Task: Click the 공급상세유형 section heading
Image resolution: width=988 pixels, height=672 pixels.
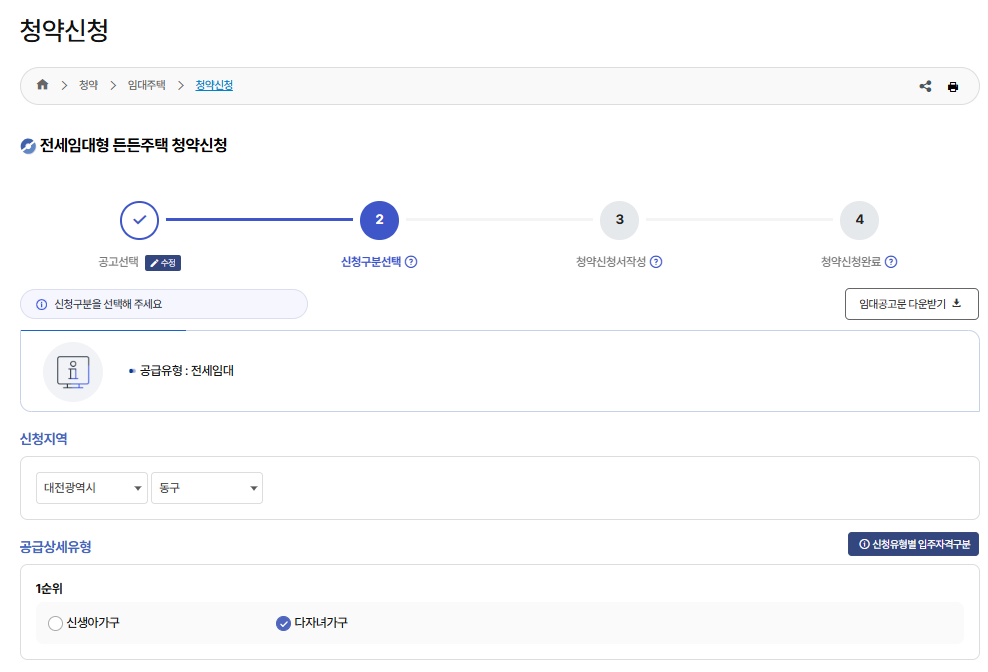Action: click(x=55, y=547)
